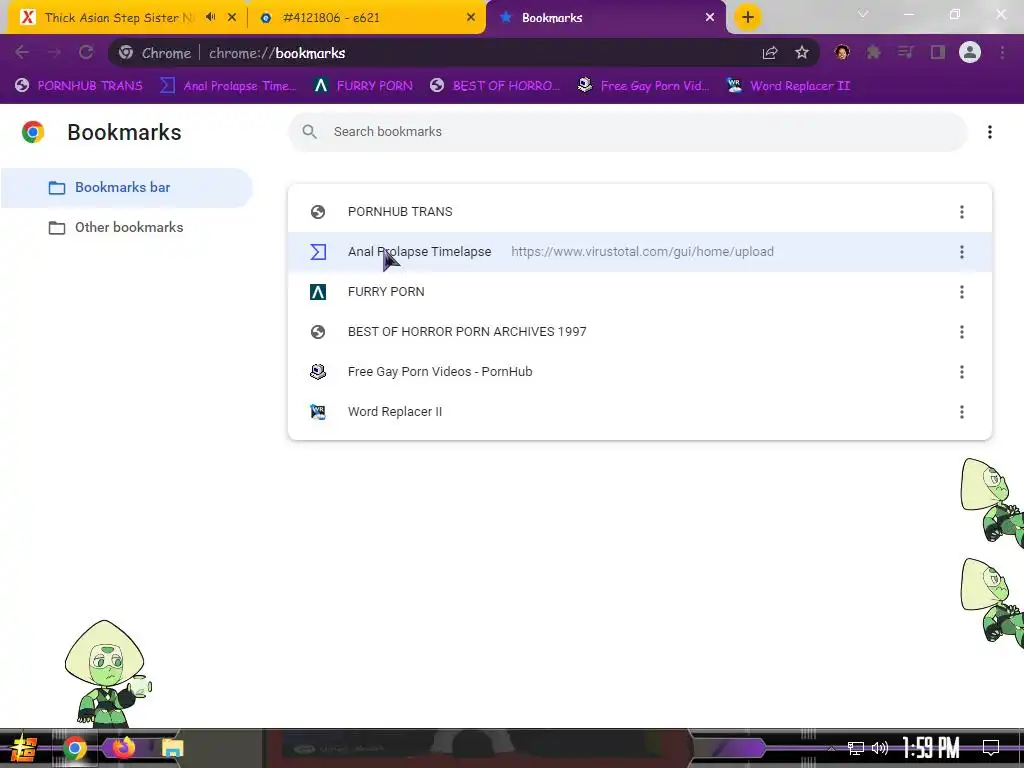This screenshot has height=768, width=1024.
Task: Open BEST OF HORRO... on the bookmarks bar
Action: (x=495, y=86)
